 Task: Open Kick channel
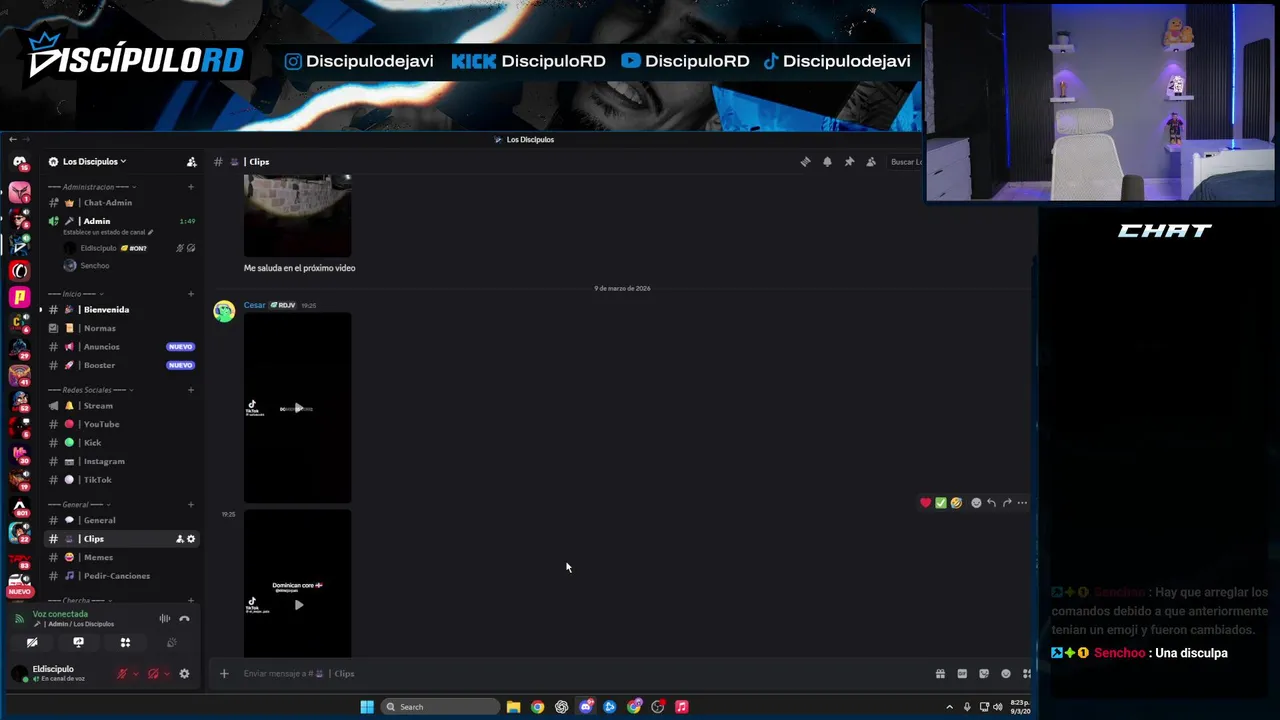point(121,443)
